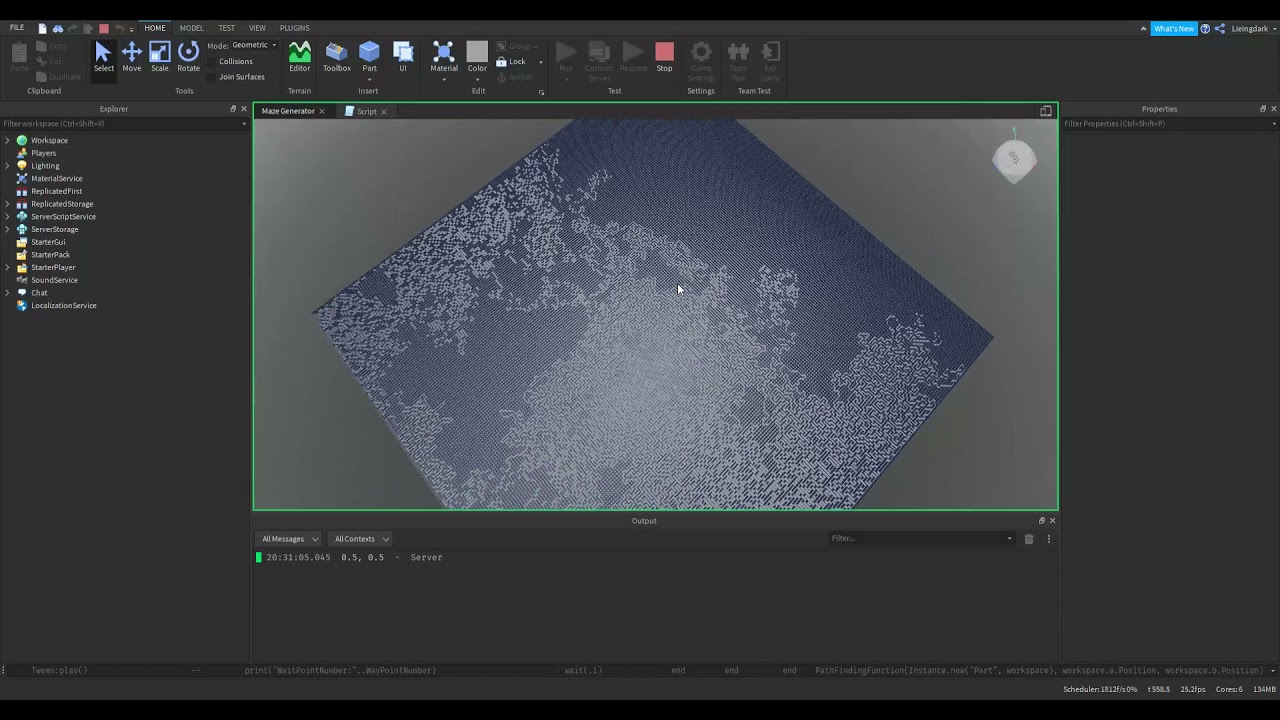Expand the Chat node
Screen dimensions: 1280x720
pos(8,293)
